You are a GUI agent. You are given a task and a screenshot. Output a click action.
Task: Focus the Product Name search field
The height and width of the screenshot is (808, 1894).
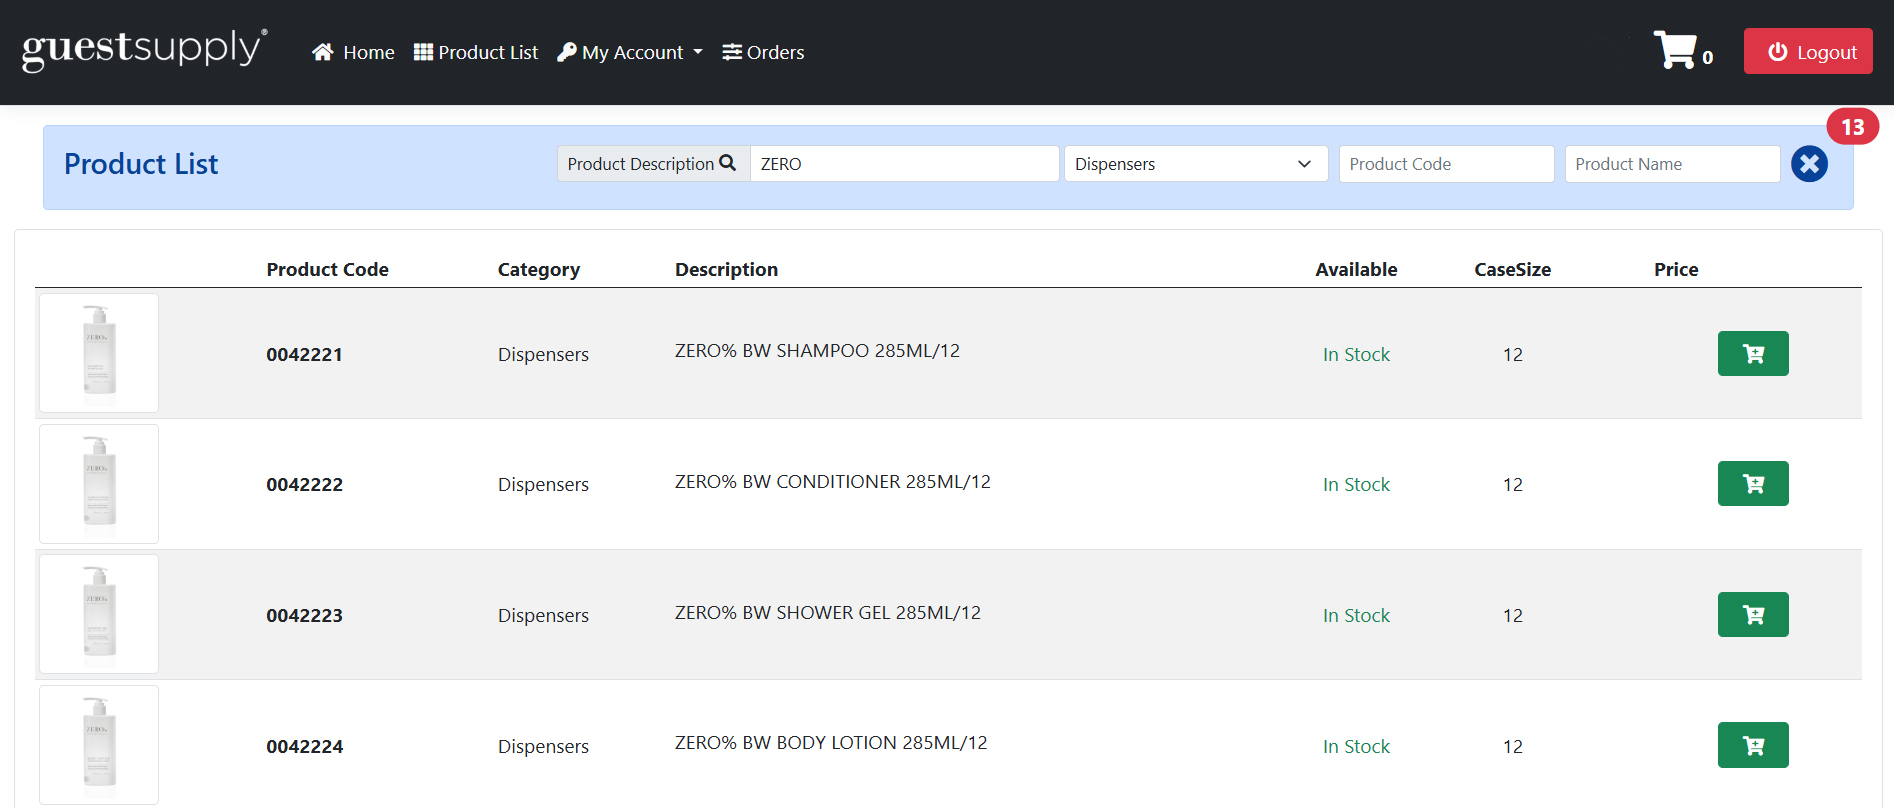pos(1671,164)
